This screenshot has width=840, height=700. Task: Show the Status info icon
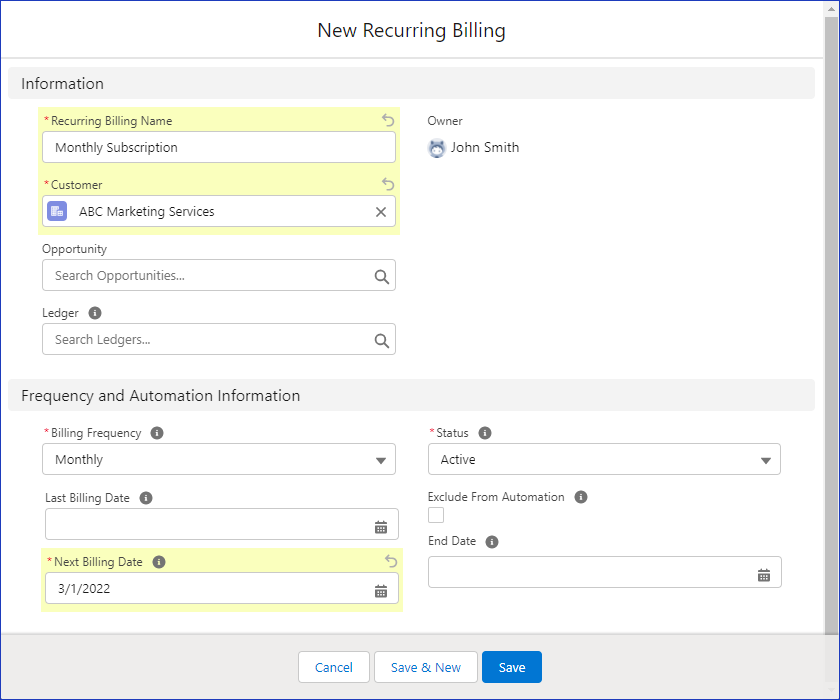pos(485,433)
